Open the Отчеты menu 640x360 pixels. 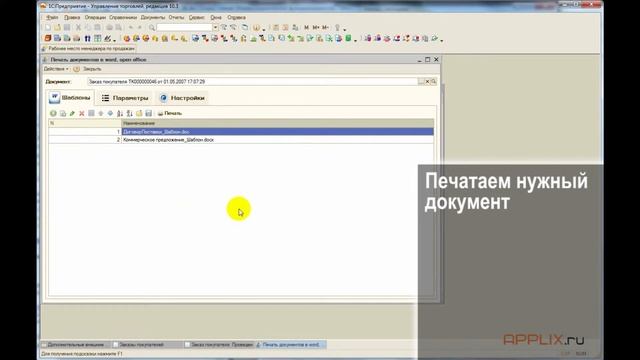coord(176,18)
